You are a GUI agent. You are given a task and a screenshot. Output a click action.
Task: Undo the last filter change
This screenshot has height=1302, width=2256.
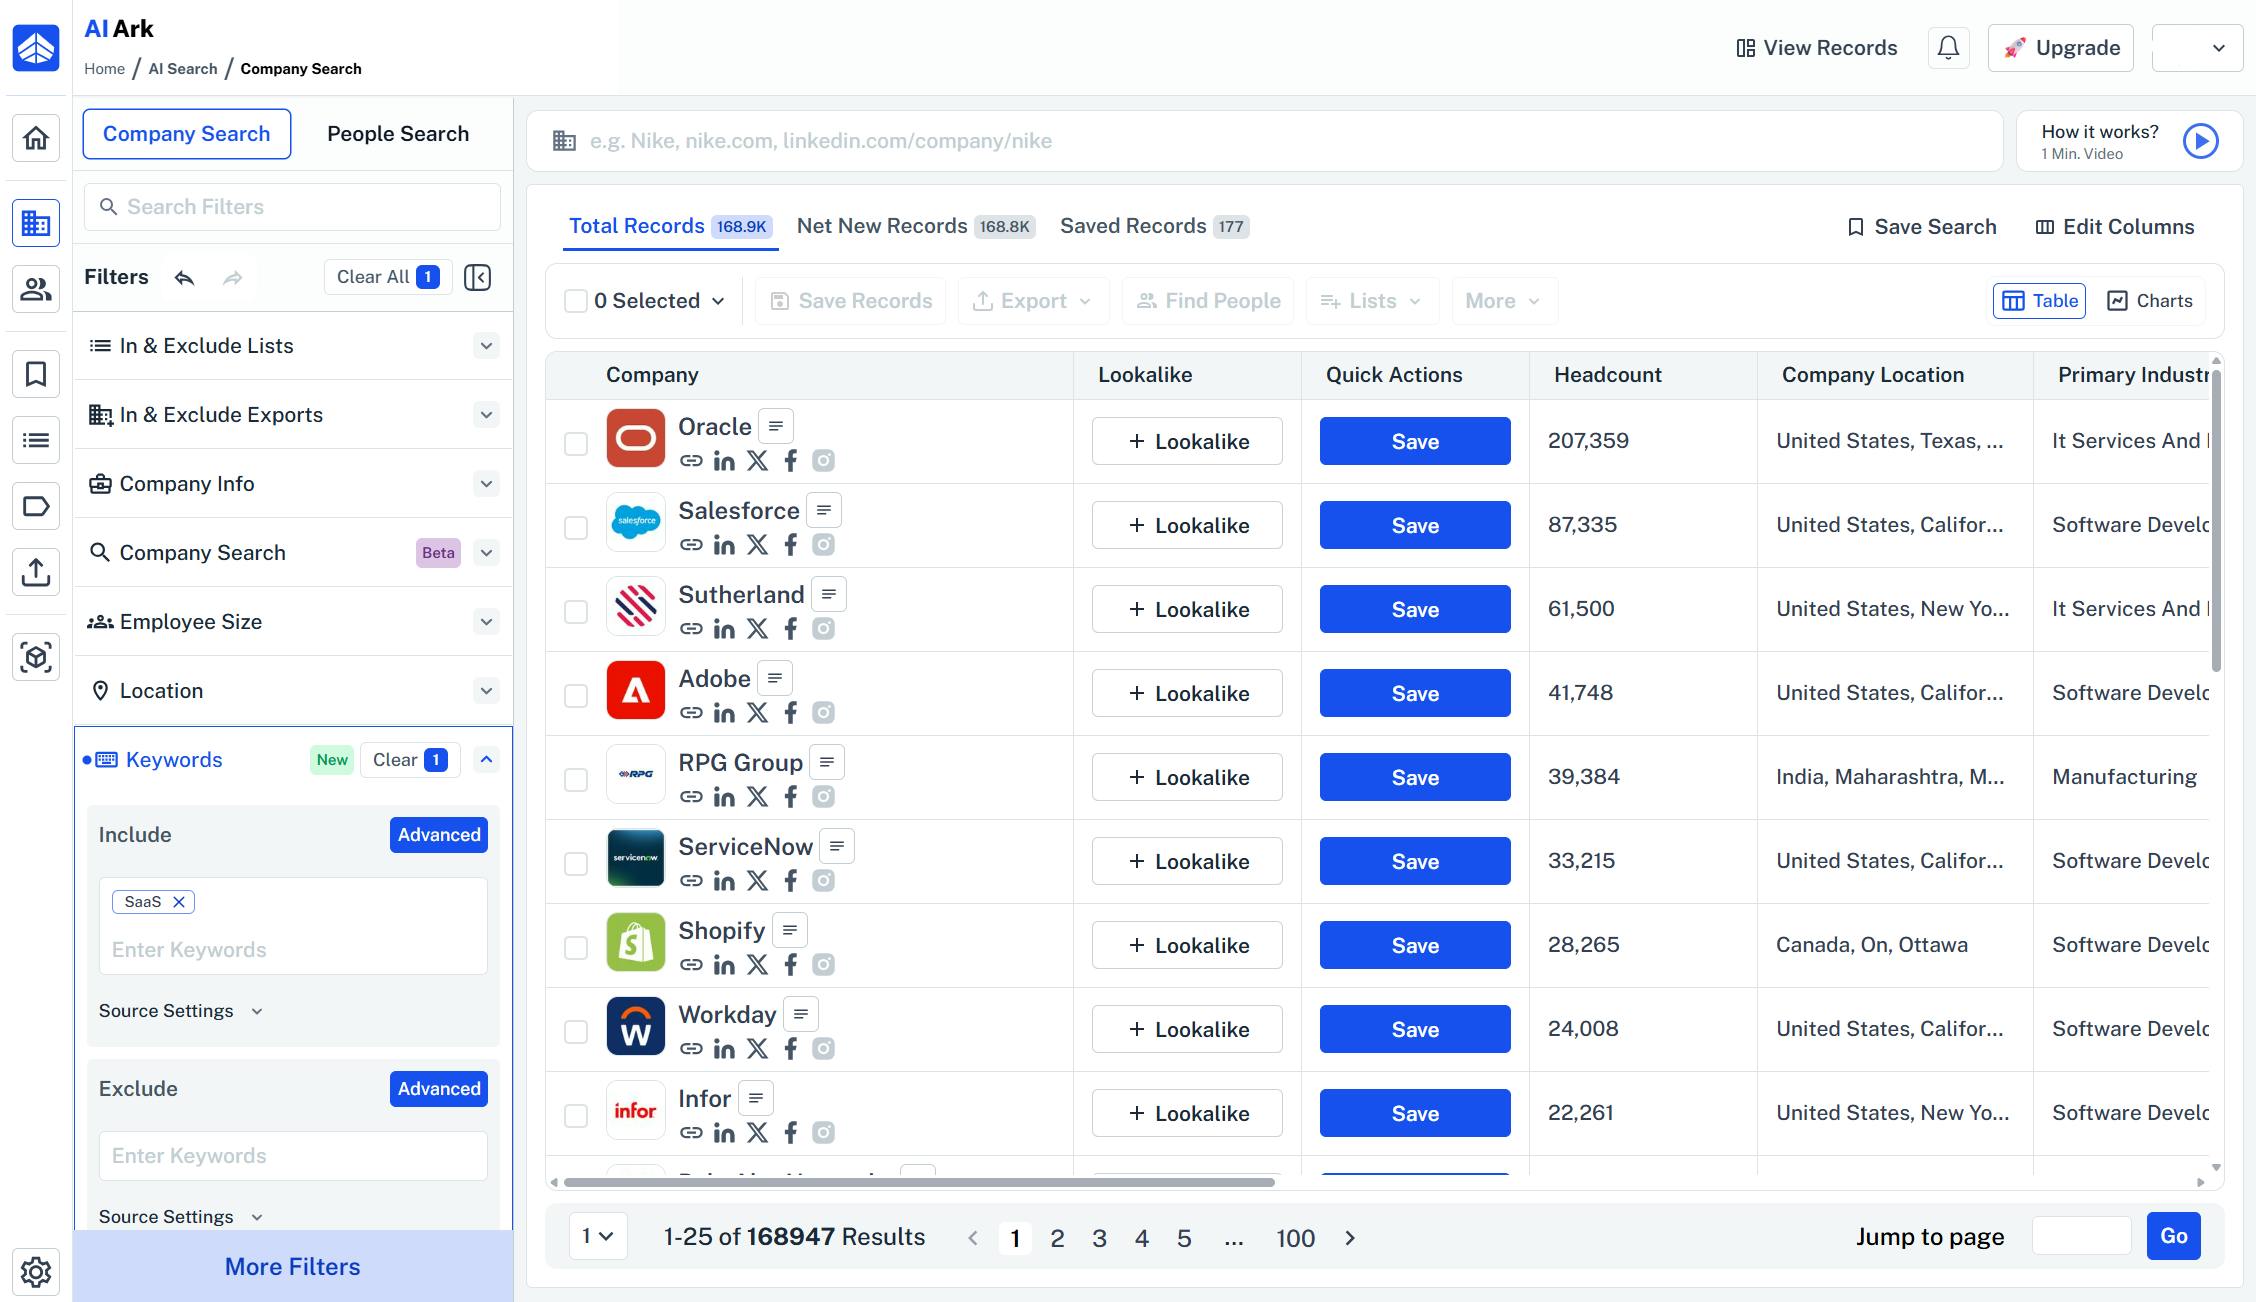pyautogui.click(x=184, y=277)
